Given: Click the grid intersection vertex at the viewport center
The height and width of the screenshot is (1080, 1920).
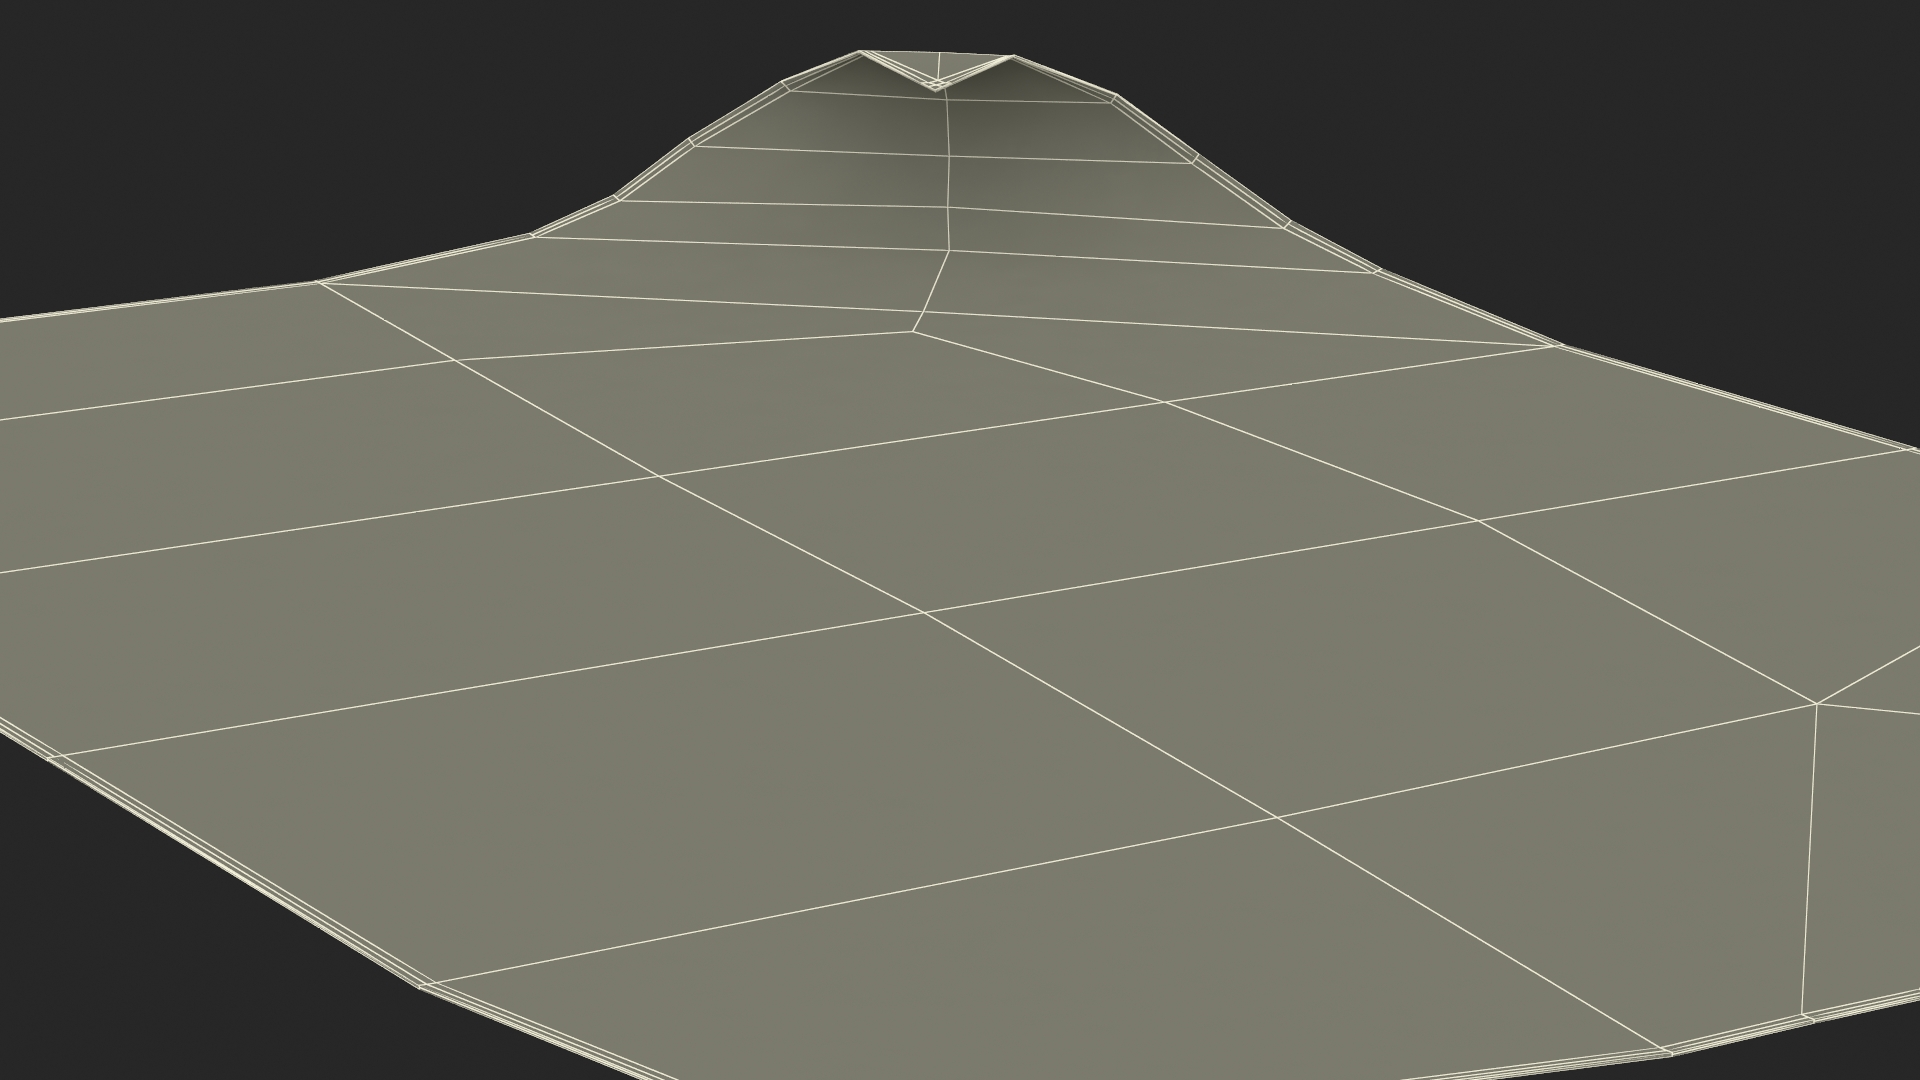Looking at the screenshot, I should click(x=925, y=611).
